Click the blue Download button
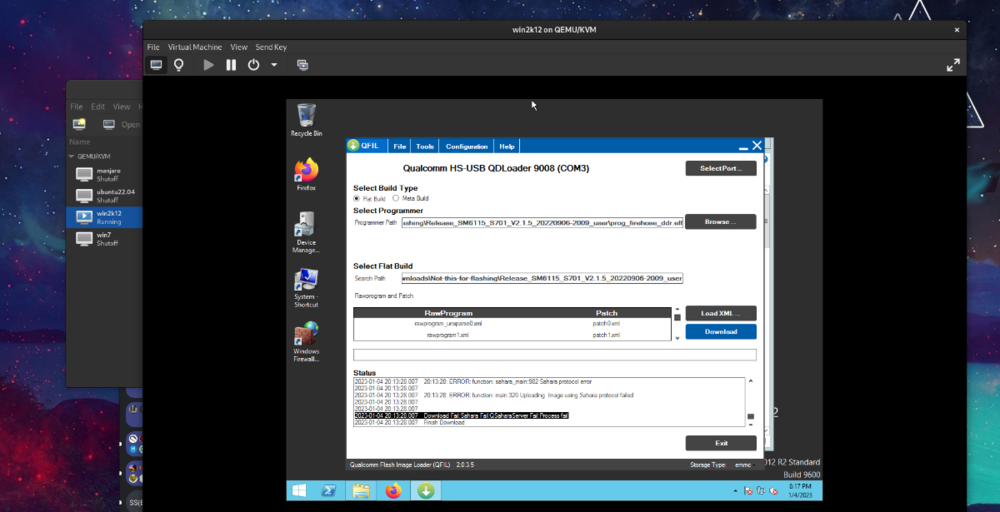 721,332
